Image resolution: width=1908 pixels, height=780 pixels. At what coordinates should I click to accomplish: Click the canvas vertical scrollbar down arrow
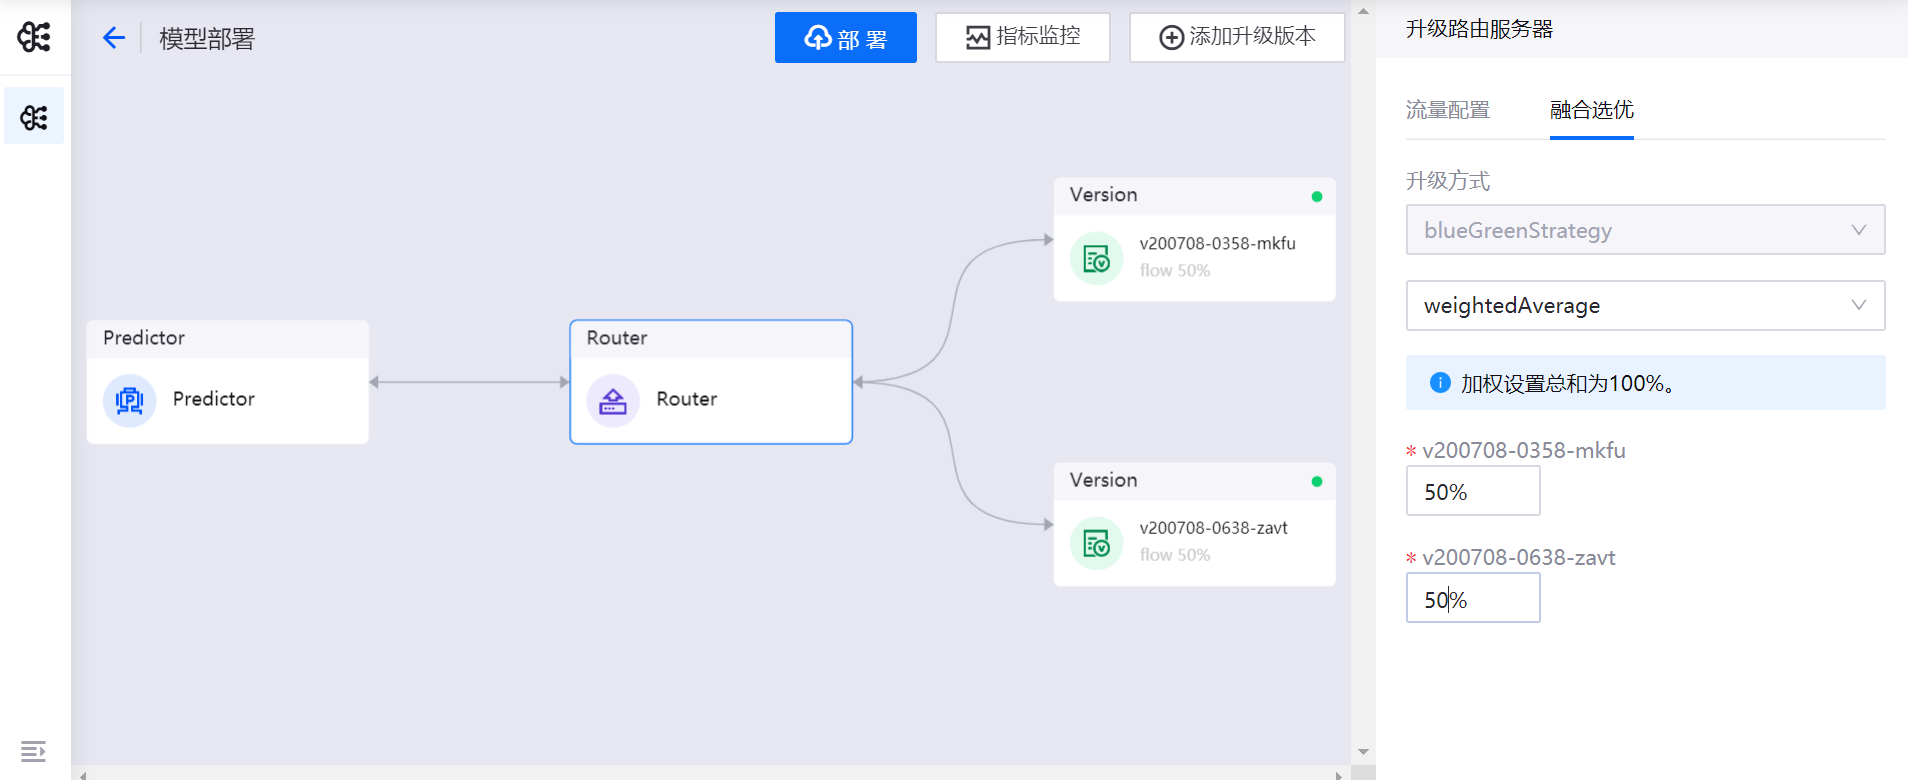click(x=1363, y=752)
